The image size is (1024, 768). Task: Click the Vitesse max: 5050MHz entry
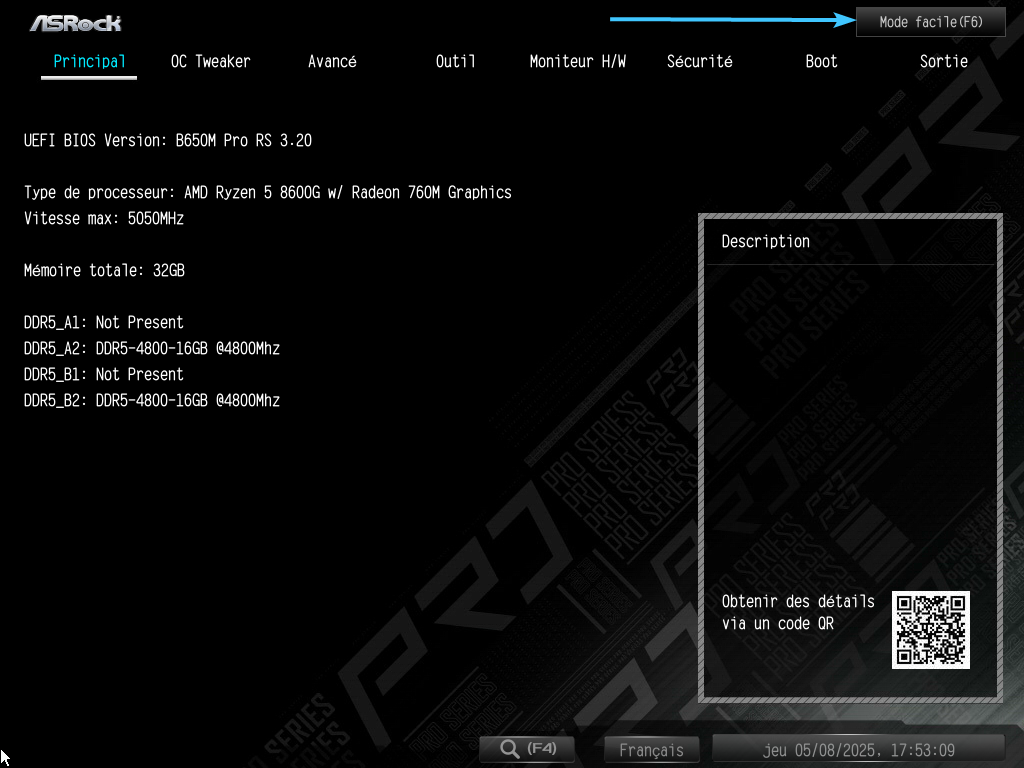104,219
